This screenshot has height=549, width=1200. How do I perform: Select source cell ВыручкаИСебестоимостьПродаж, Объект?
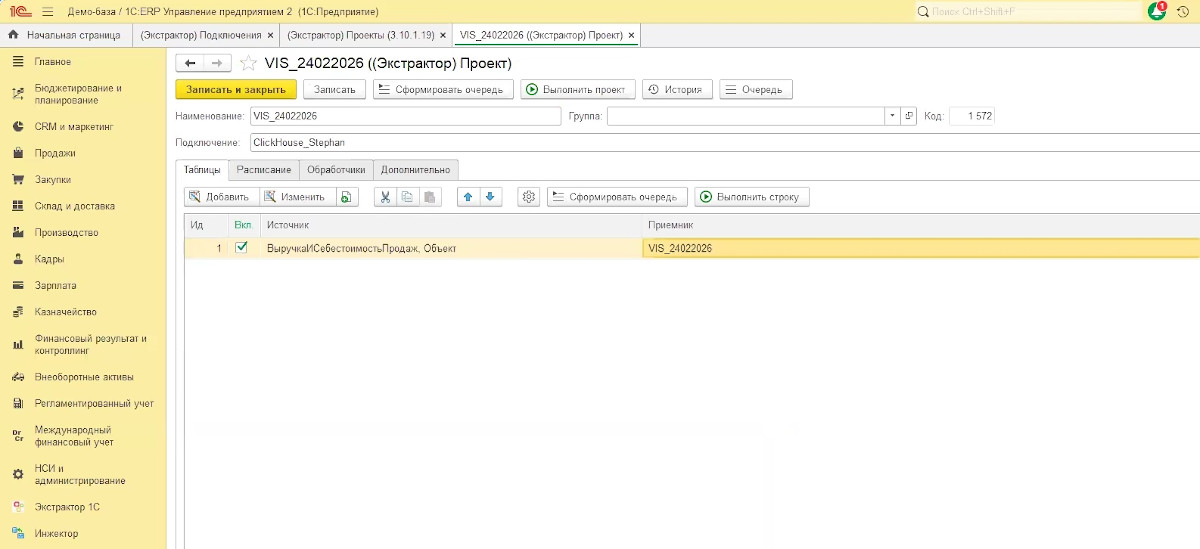point(451,248)
